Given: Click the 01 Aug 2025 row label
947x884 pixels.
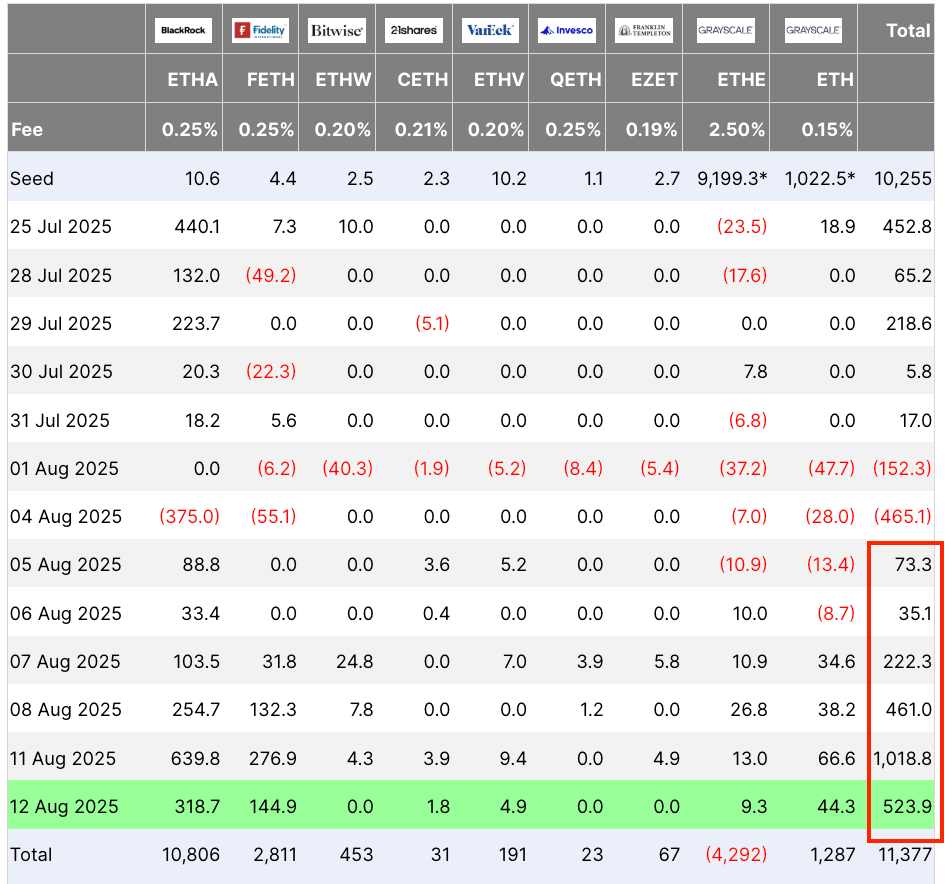Looking at the screenshot, I should click(64, 469).
